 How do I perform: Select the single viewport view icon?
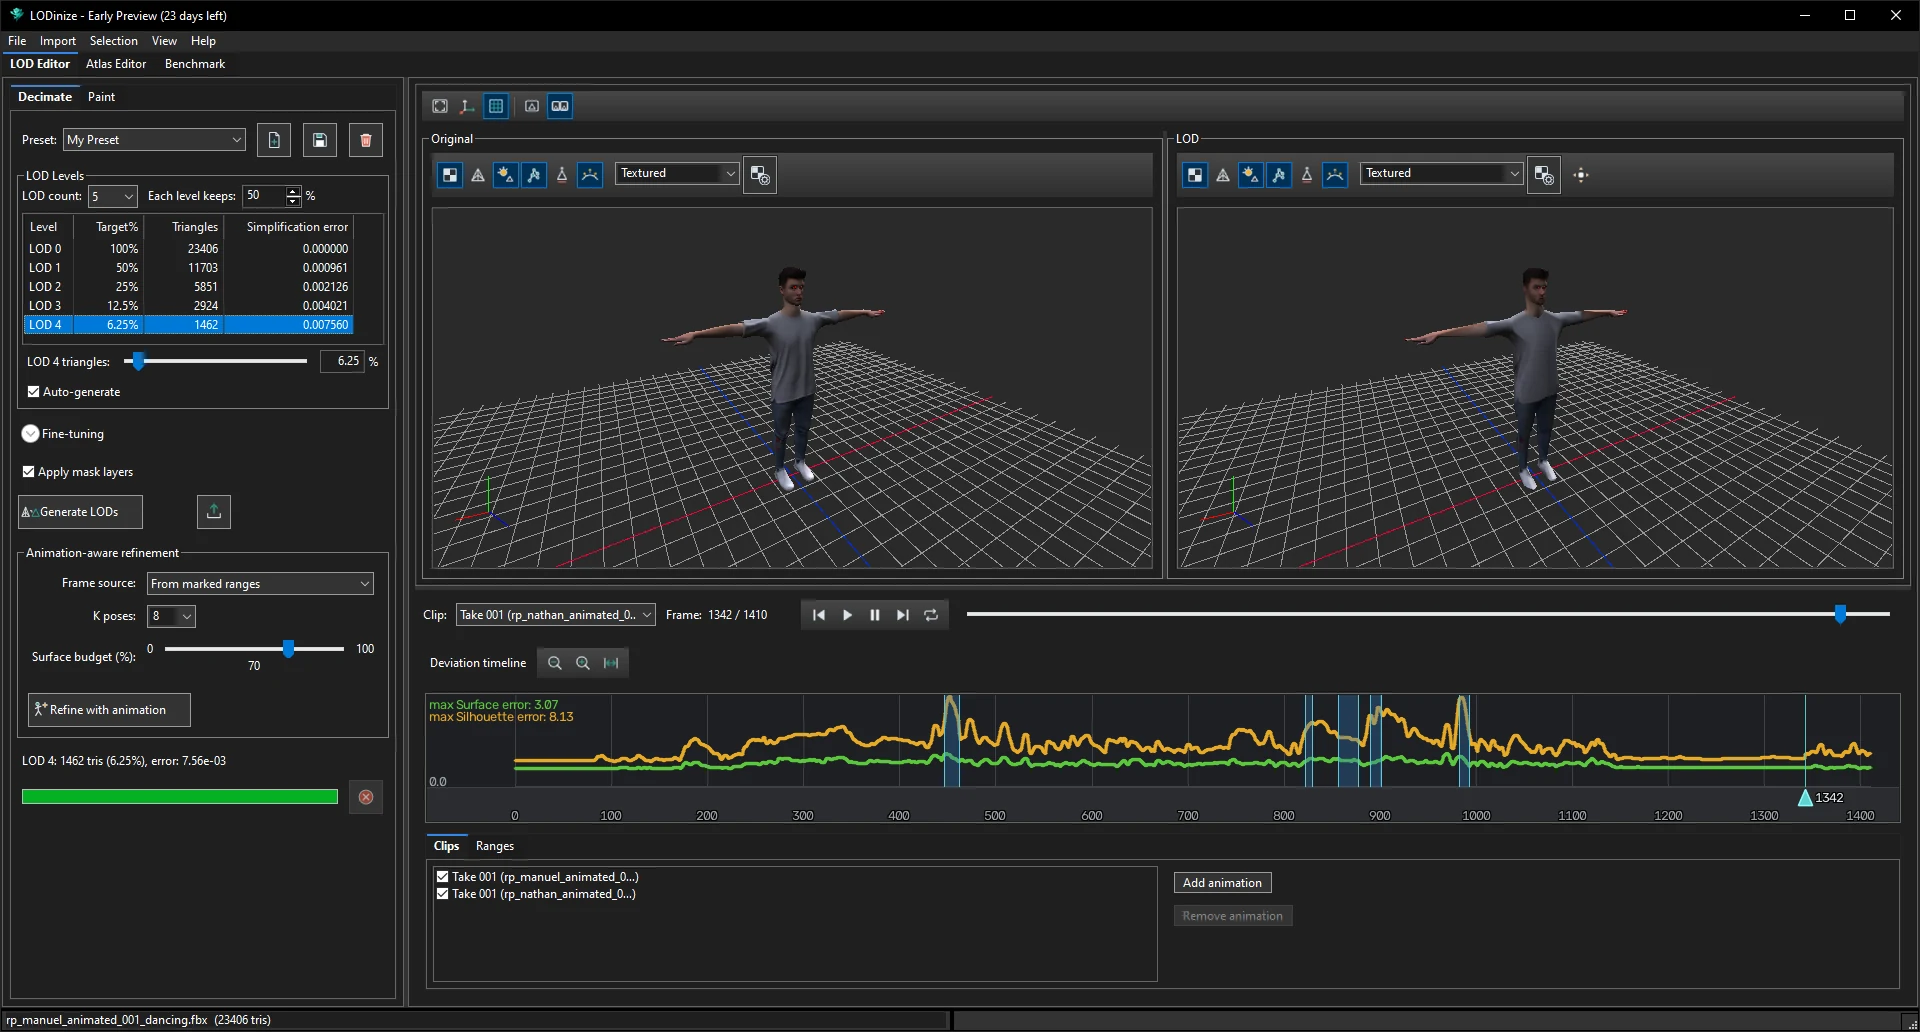pos(532,106)
